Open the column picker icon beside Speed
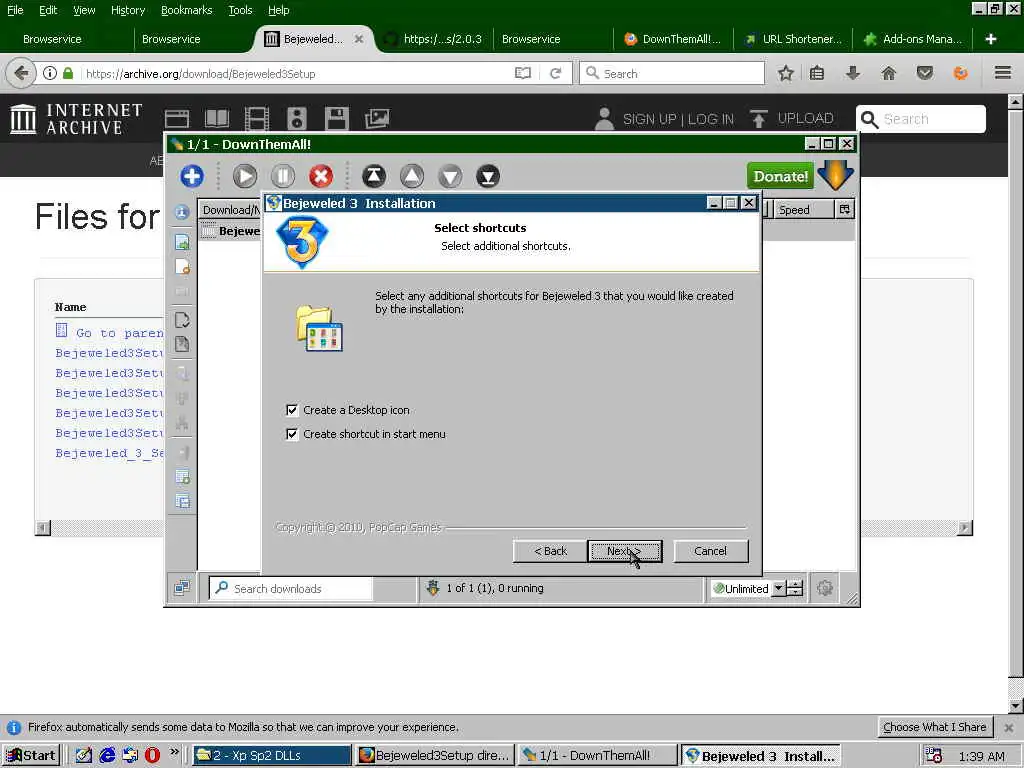Viewport: 1024px width, 768px height. coord(844,210)
